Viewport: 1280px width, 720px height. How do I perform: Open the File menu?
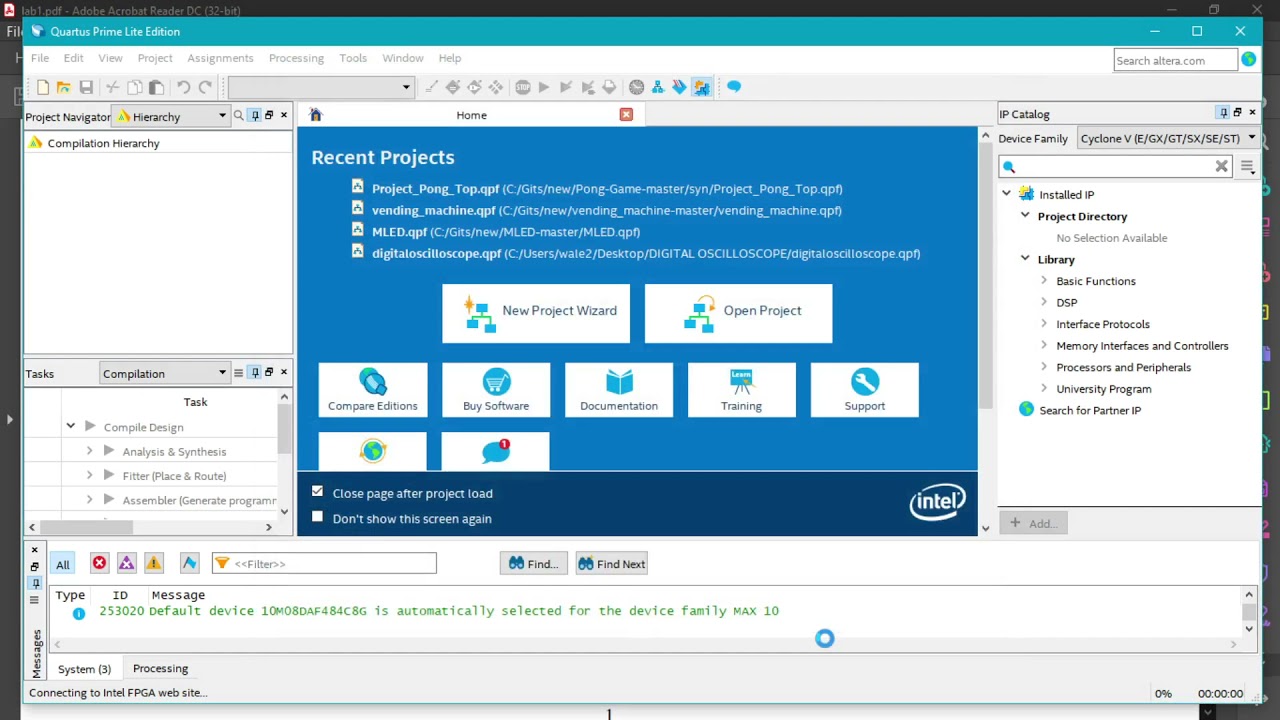40,58
